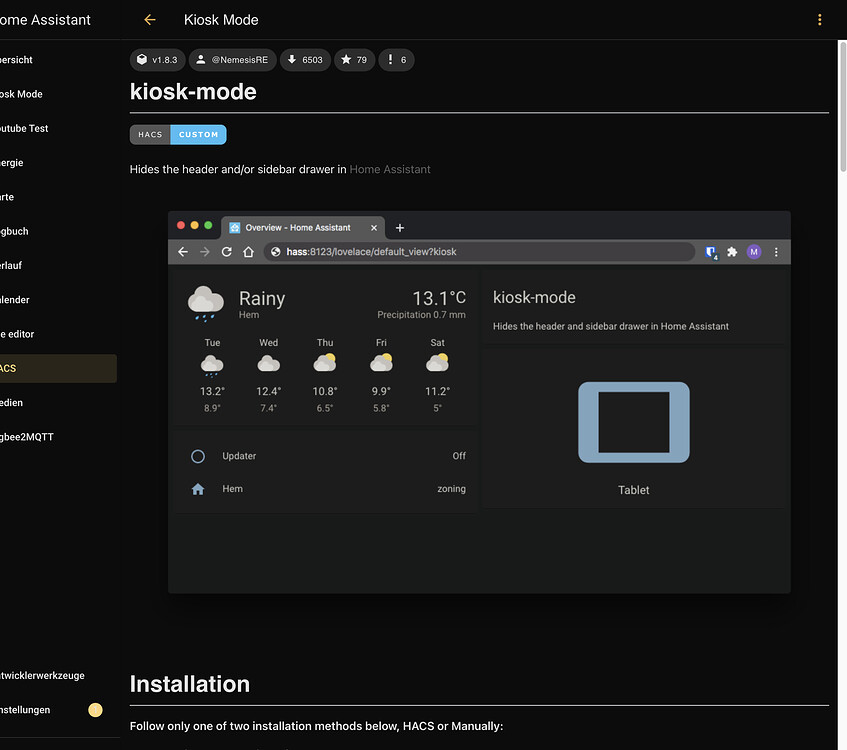Viewport: 847px width, 750px height.
Task: Click the 6503 downloads chip
Action: click(305, 60)
